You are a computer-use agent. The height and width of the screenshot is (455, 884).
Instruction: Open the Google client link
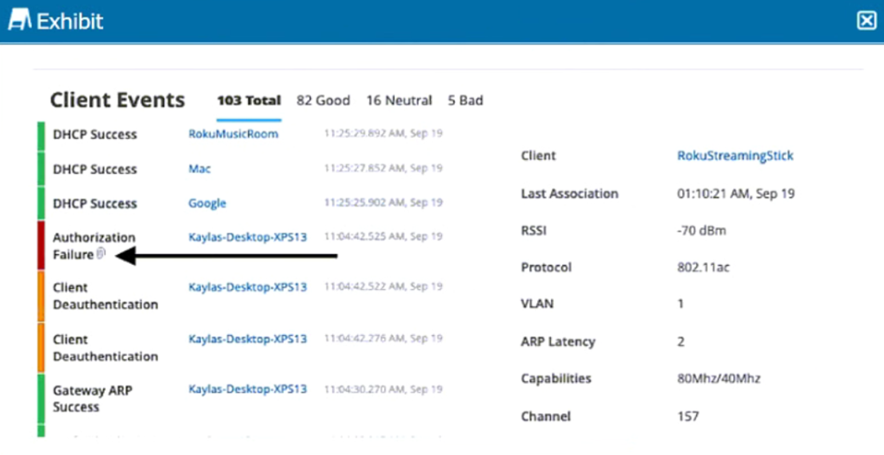(207, 203)
